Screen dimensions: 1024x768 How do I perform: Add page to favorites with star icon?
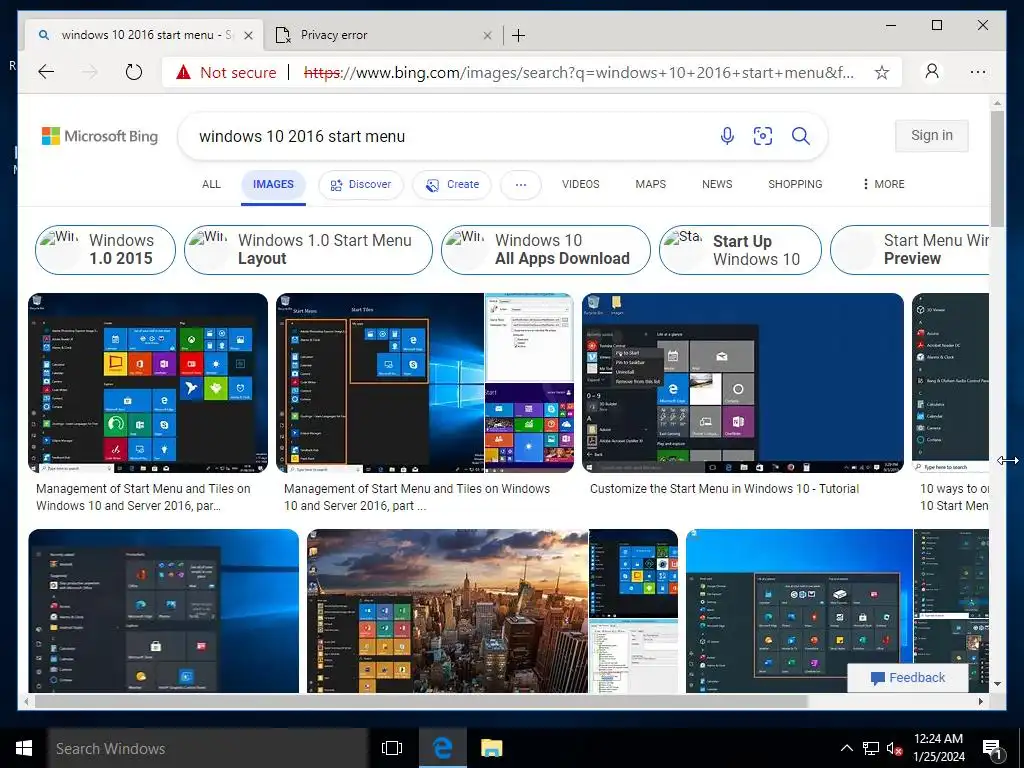[882, 72]
